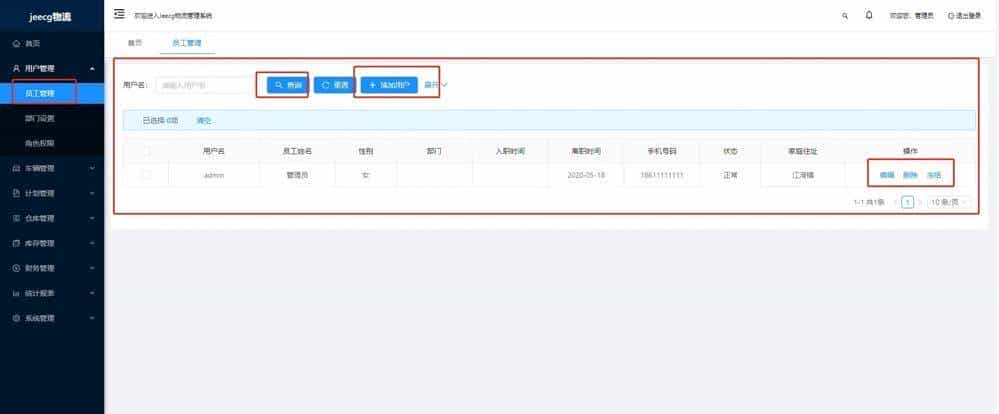
Task: Focus the 用户名 search input field
Action: tap(205, 85)
